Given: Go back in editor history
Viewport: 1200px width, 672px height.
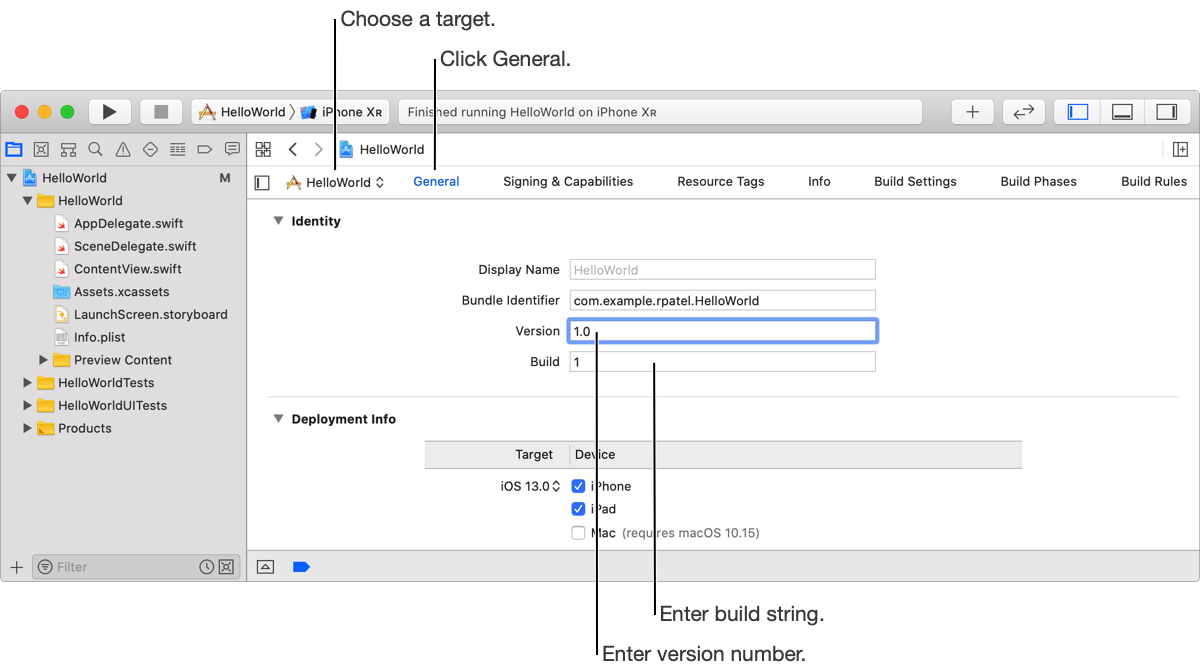Looking at the screenshot, I should [x=292, y=149].
